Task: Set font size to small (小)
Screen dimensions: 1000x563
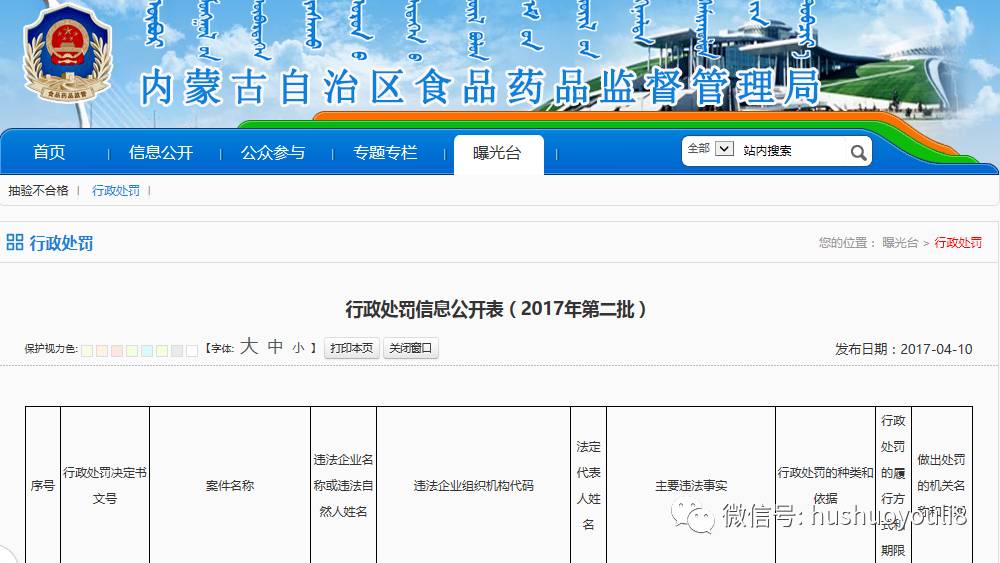Action: tap(298, 348)
